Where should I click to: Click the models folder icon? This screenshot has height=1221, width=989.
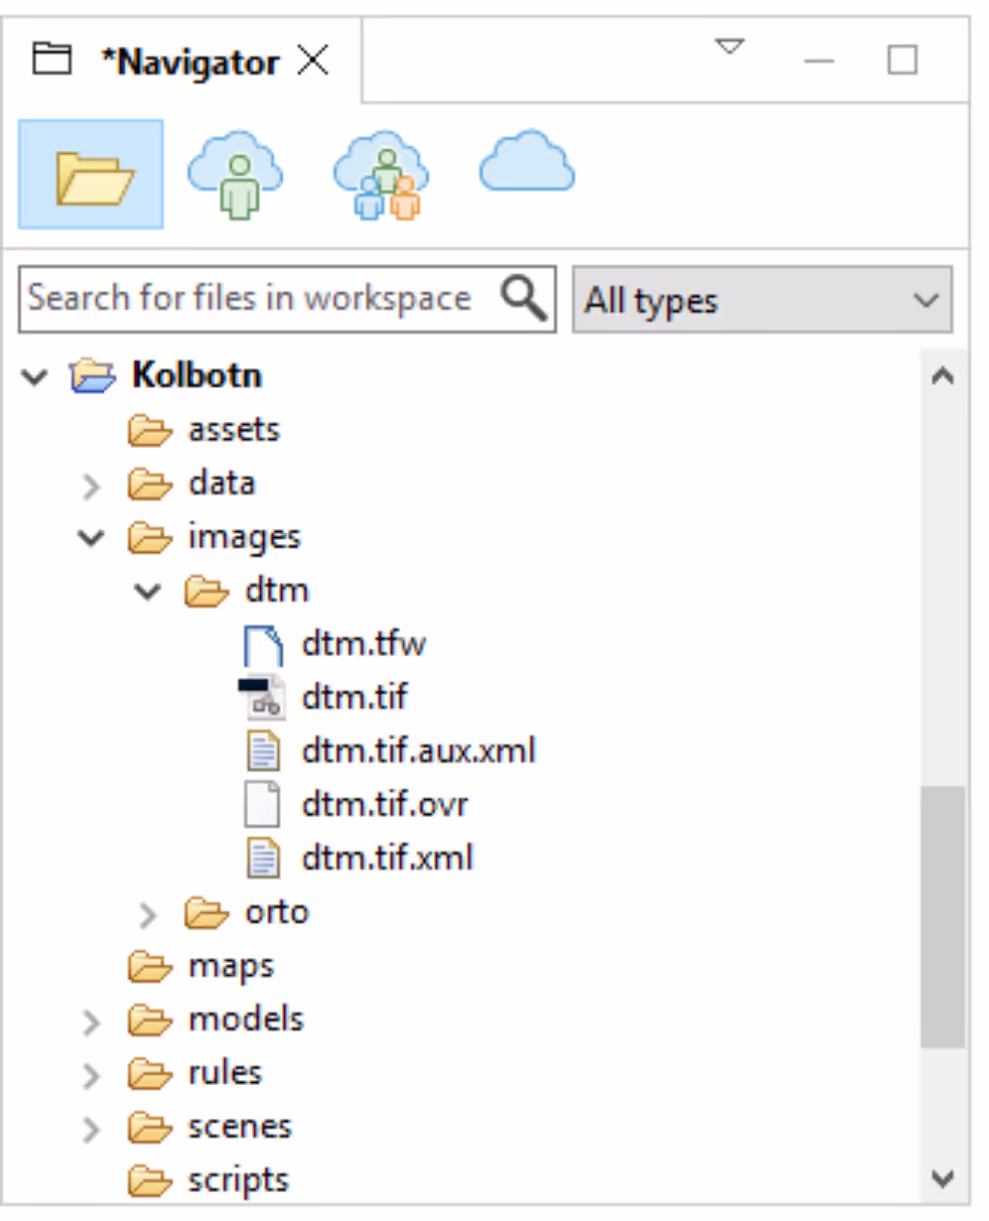pos(151,1020)
